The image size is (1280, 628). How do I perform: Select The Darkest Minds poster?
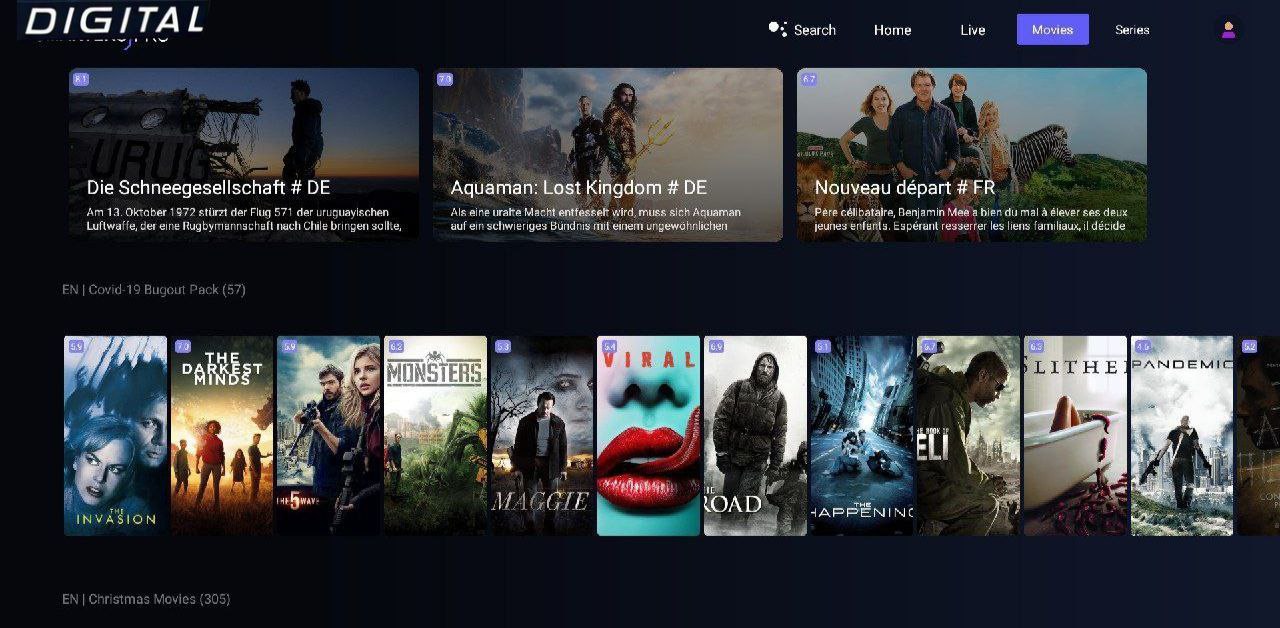pyautogui.click(x=222, y=436)
